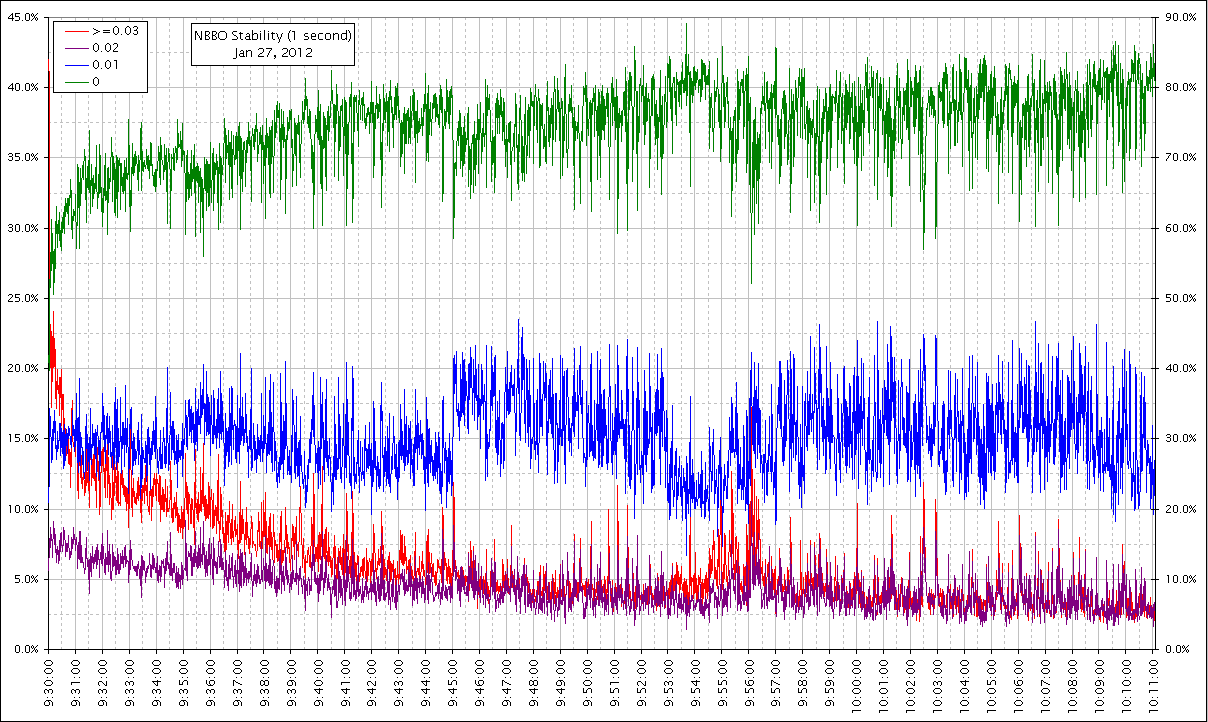Image resolution: width=1208 pixels, height=722 pixels.
Task: Click the green line swatch in the legend
Action: tap(72, 82)
